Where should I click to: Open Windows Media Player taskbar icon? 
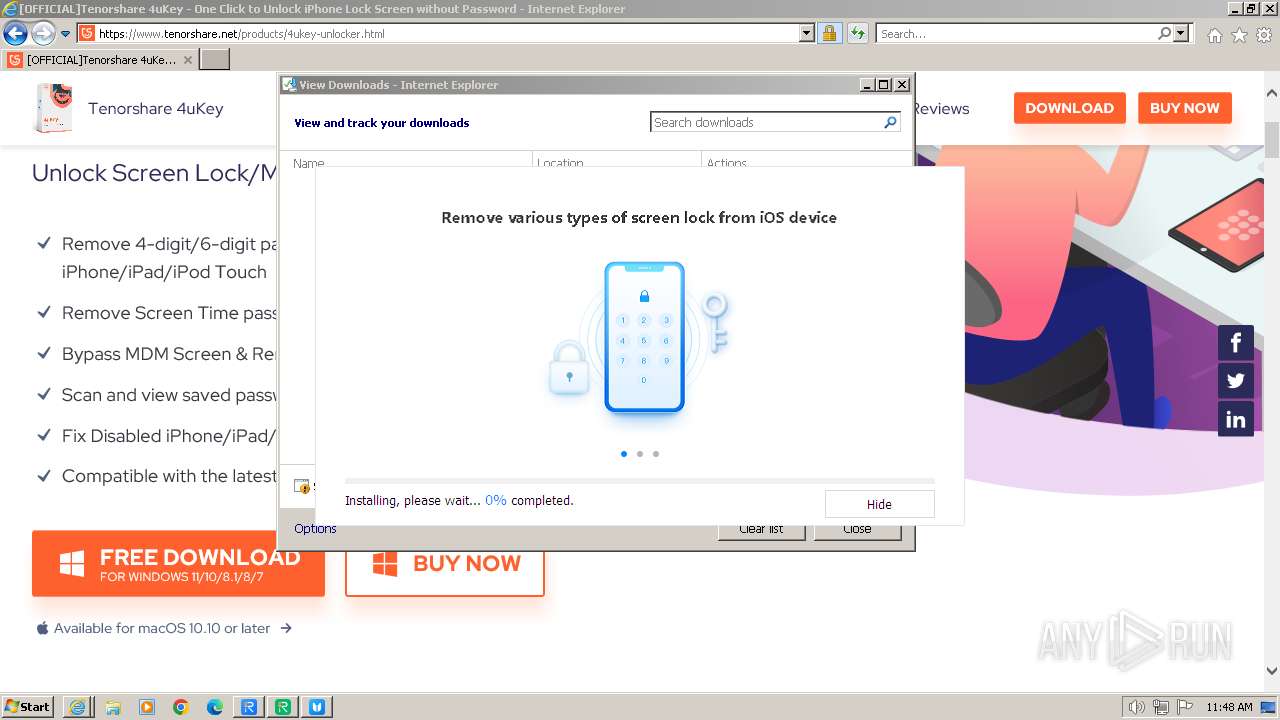[147, 707]
